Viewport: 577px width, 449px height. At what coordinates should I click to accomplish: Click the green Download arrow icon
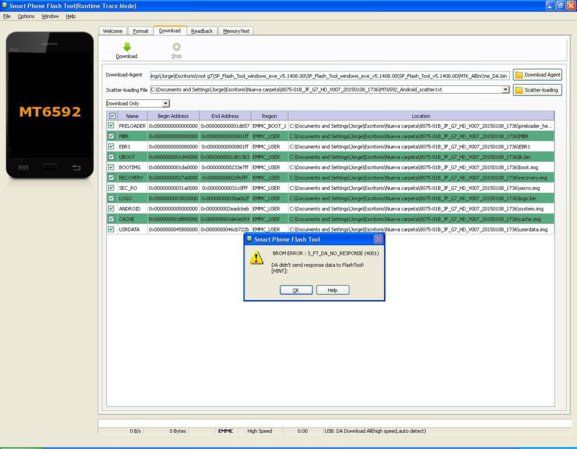[x=127, y=47]
